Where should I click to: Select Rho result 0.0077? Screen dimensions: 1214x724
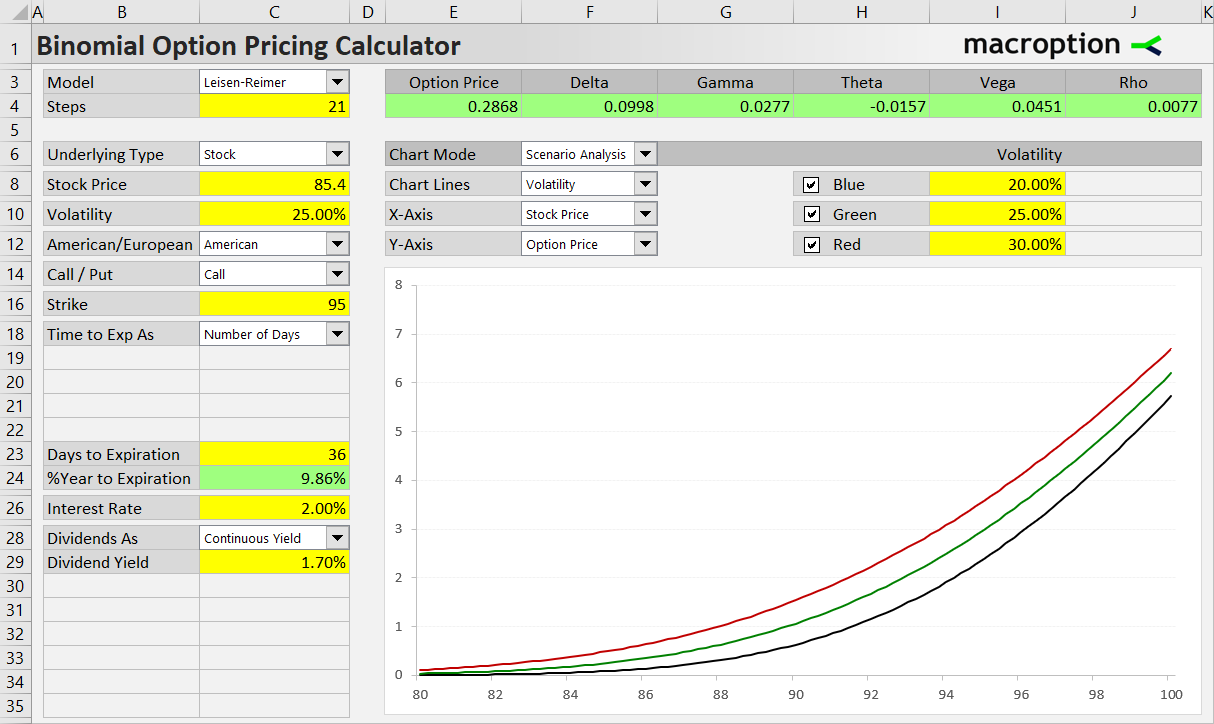click(1133, 107)
